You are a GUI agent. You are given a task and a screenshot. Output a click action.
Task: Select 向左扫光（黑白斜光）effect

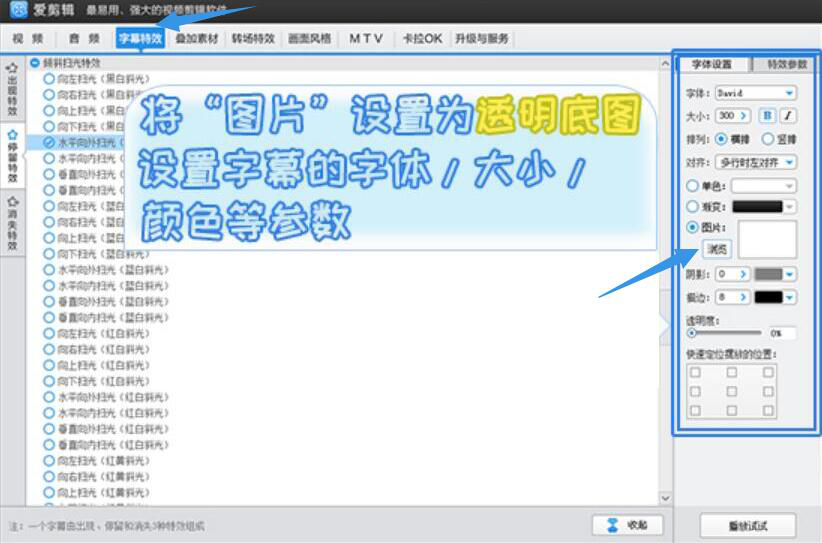pyautogui.click(x=97, y=79)
